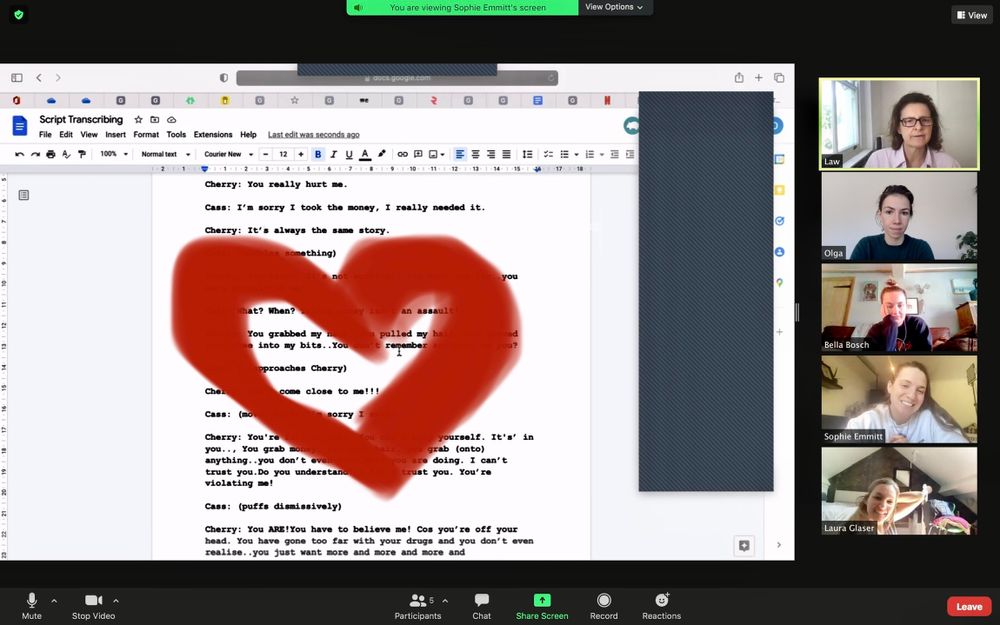Open the 100% zoom level dropdown
This screenshot has width=1000, height=625.
point(112,154)
